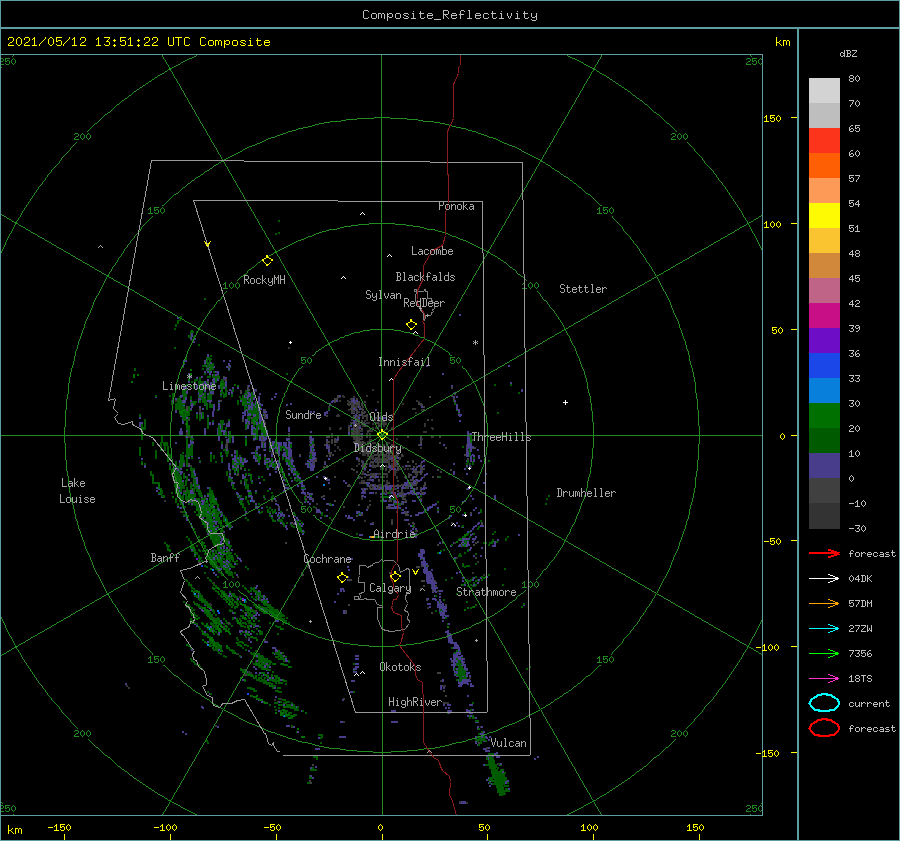This screenshot has width=900, height=841.
Task: Click the ThreeHills label
Action: click(x=501, y=437)
